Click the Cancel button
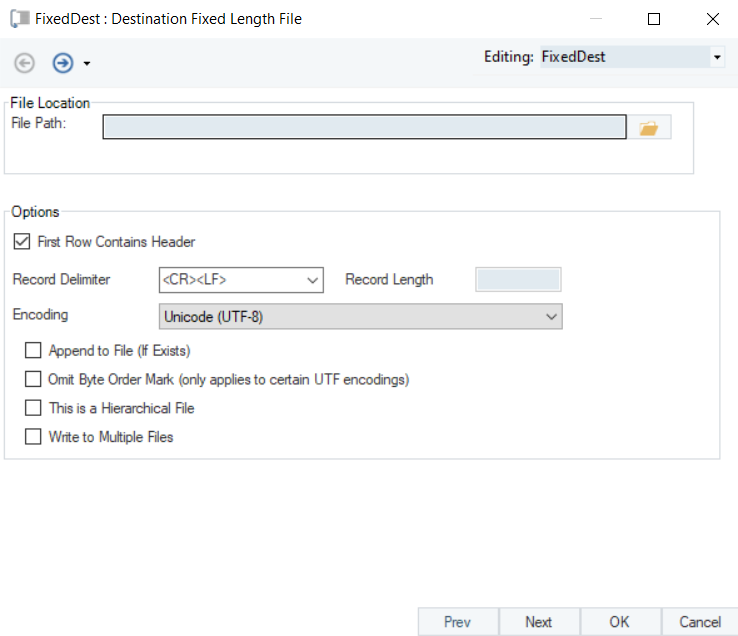The image size is (738, 636). (700, 622)
